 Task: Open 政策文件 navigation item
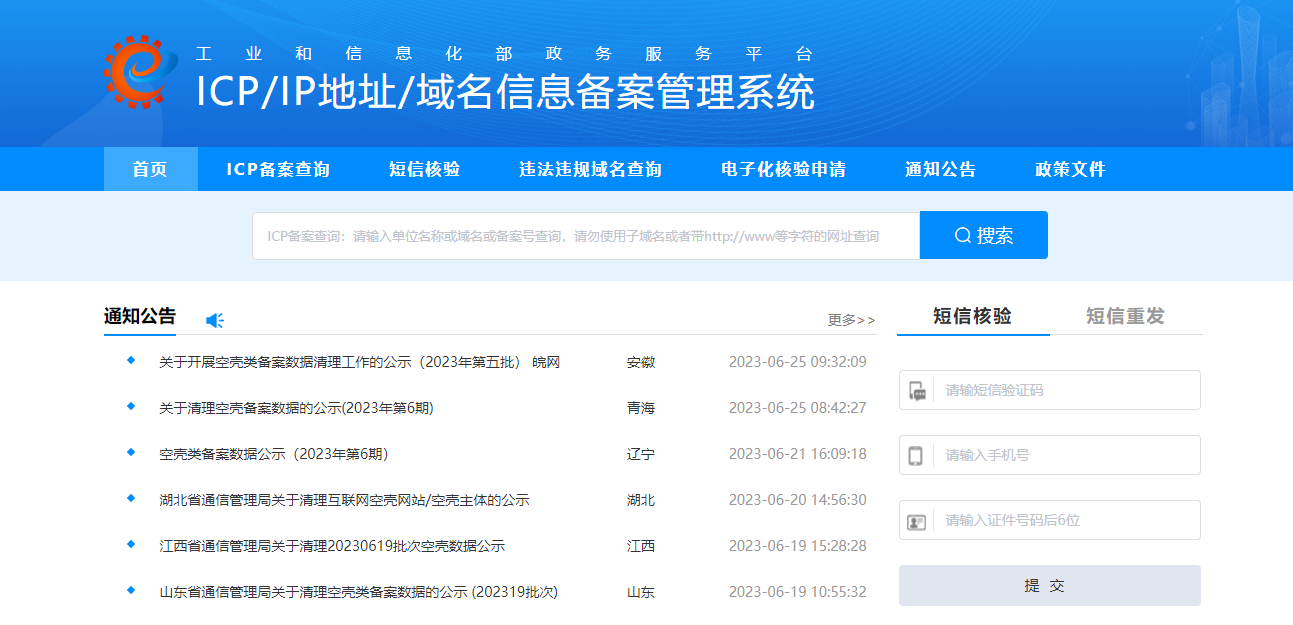click(1070, 169)
